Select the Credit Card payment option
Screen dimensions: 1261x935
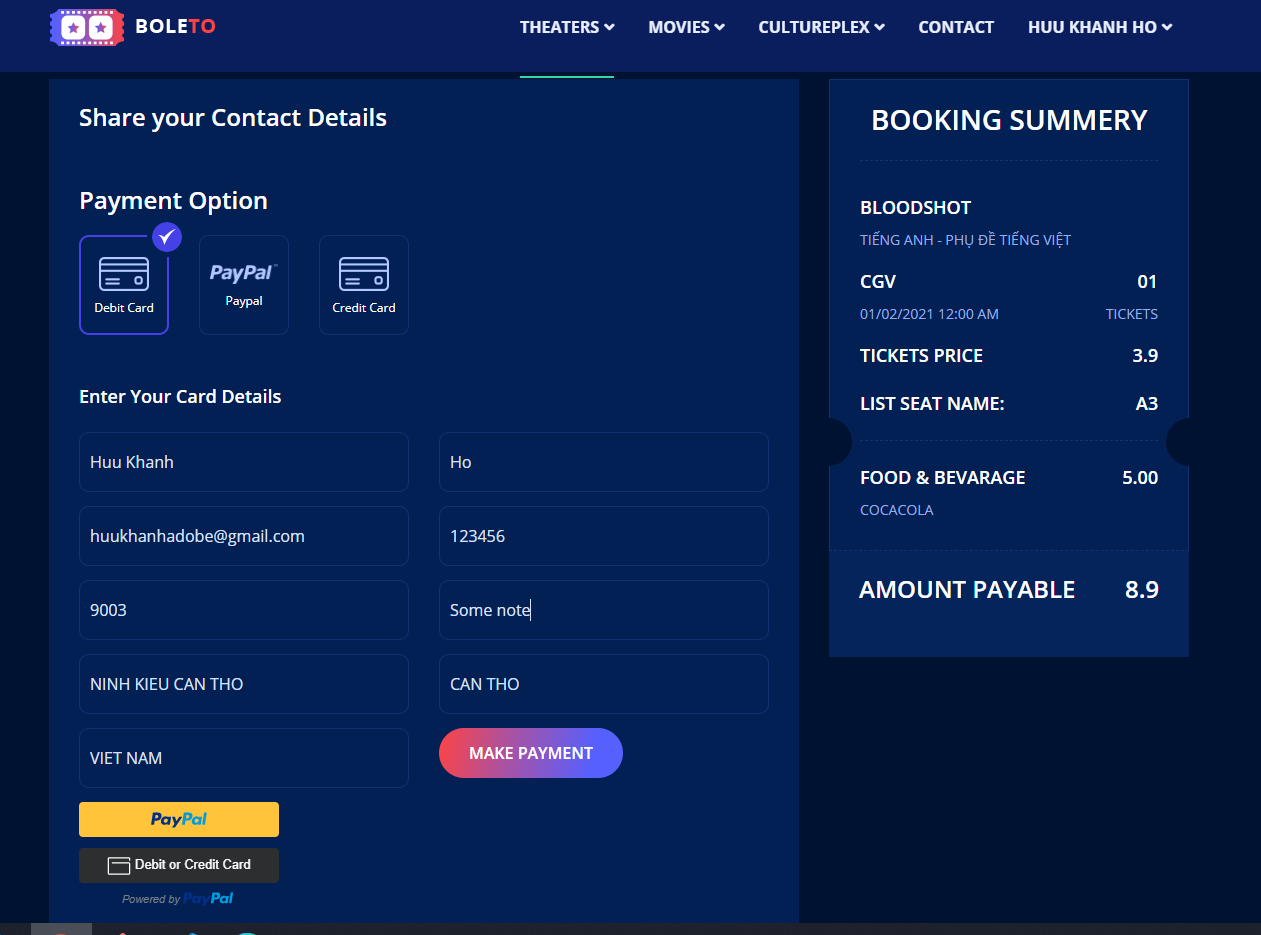pos(364,285)
